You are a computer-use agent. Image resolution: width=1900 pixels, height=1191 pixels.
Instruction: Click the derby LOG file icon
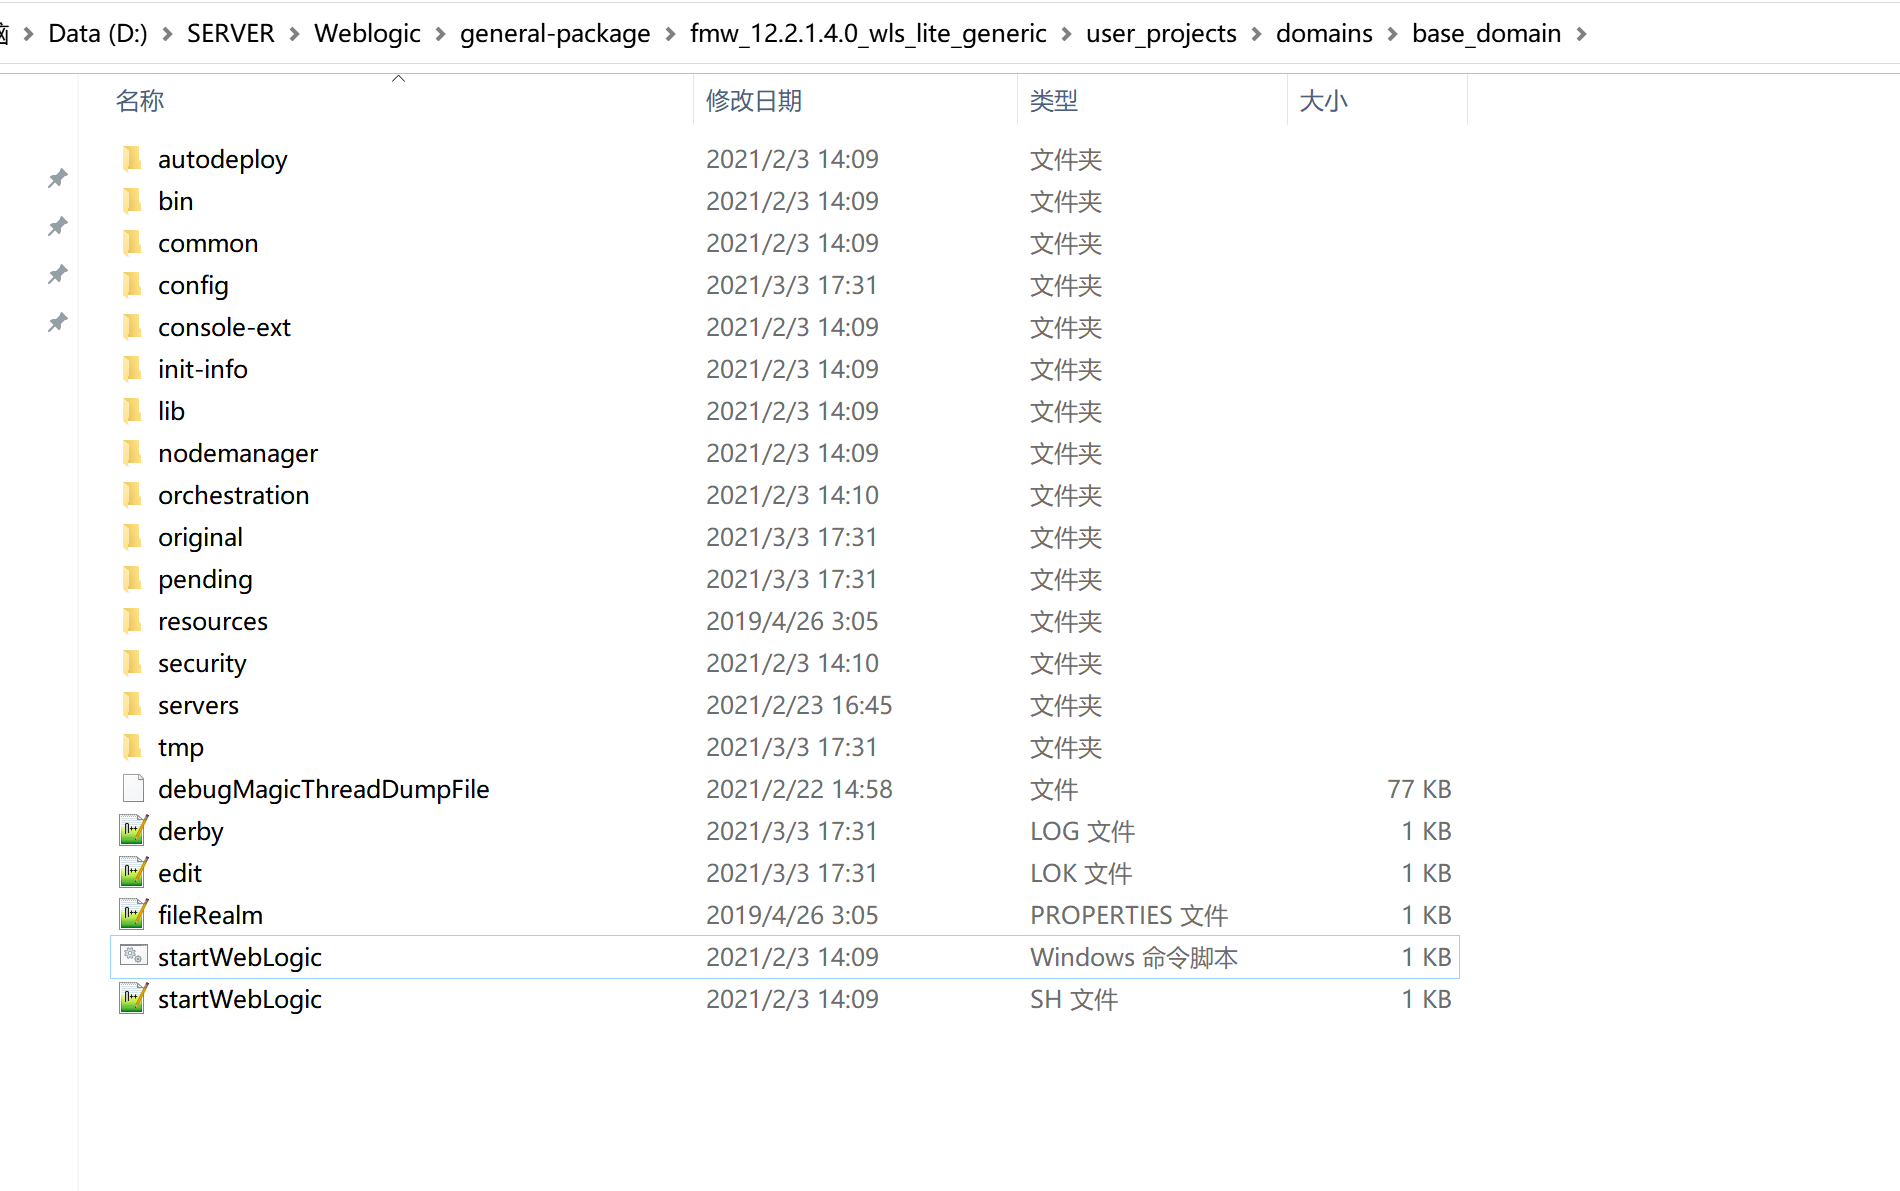pyautogui.click(x=133, y=830)
